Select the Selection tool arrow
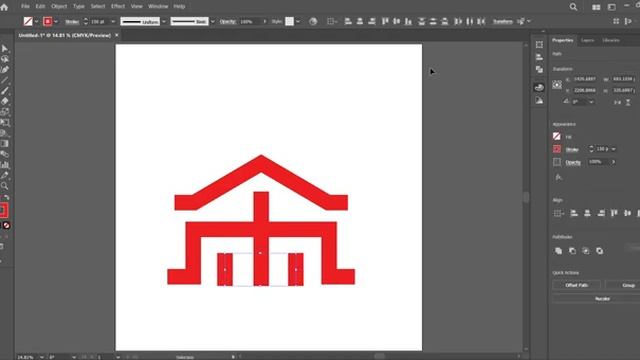The width and height of the screenshot is (640, 360). 4,49
